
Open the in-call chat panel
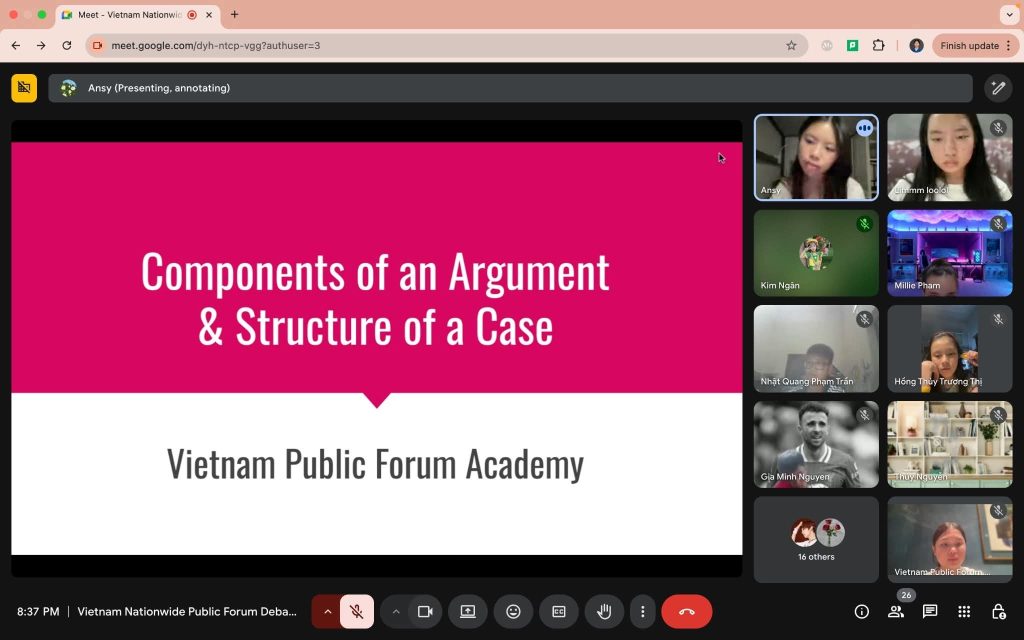(x=930, y=612)
